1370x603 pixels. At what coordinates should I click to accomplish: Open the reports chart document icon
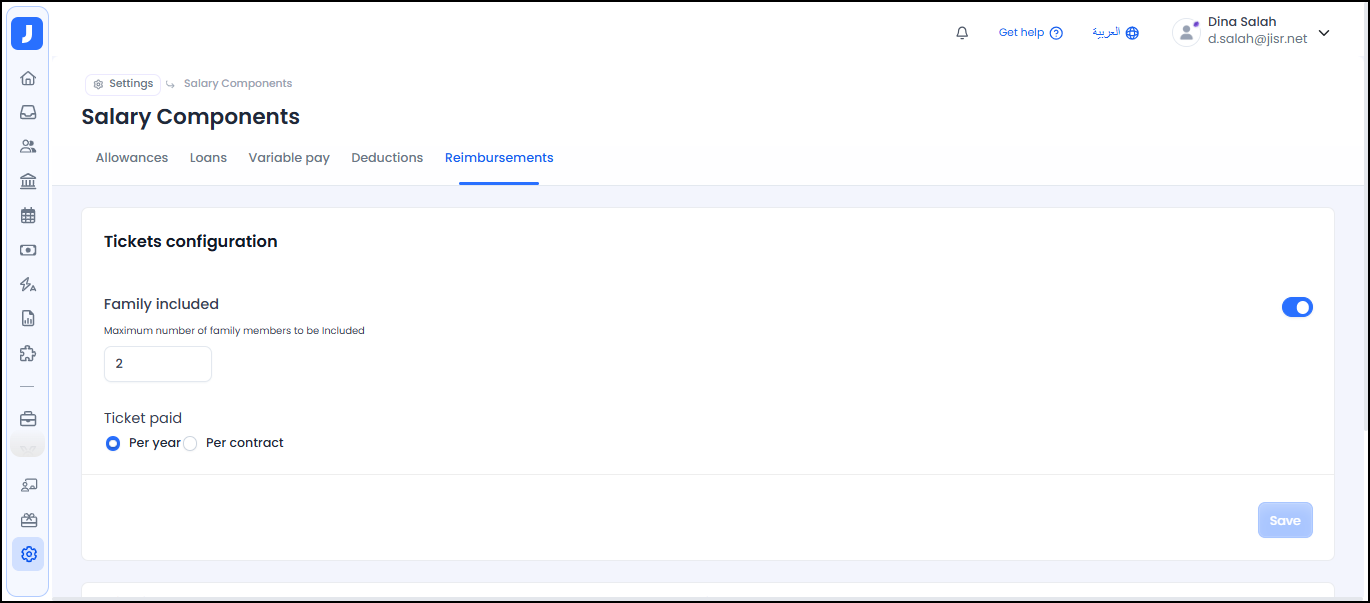(28, 319)
